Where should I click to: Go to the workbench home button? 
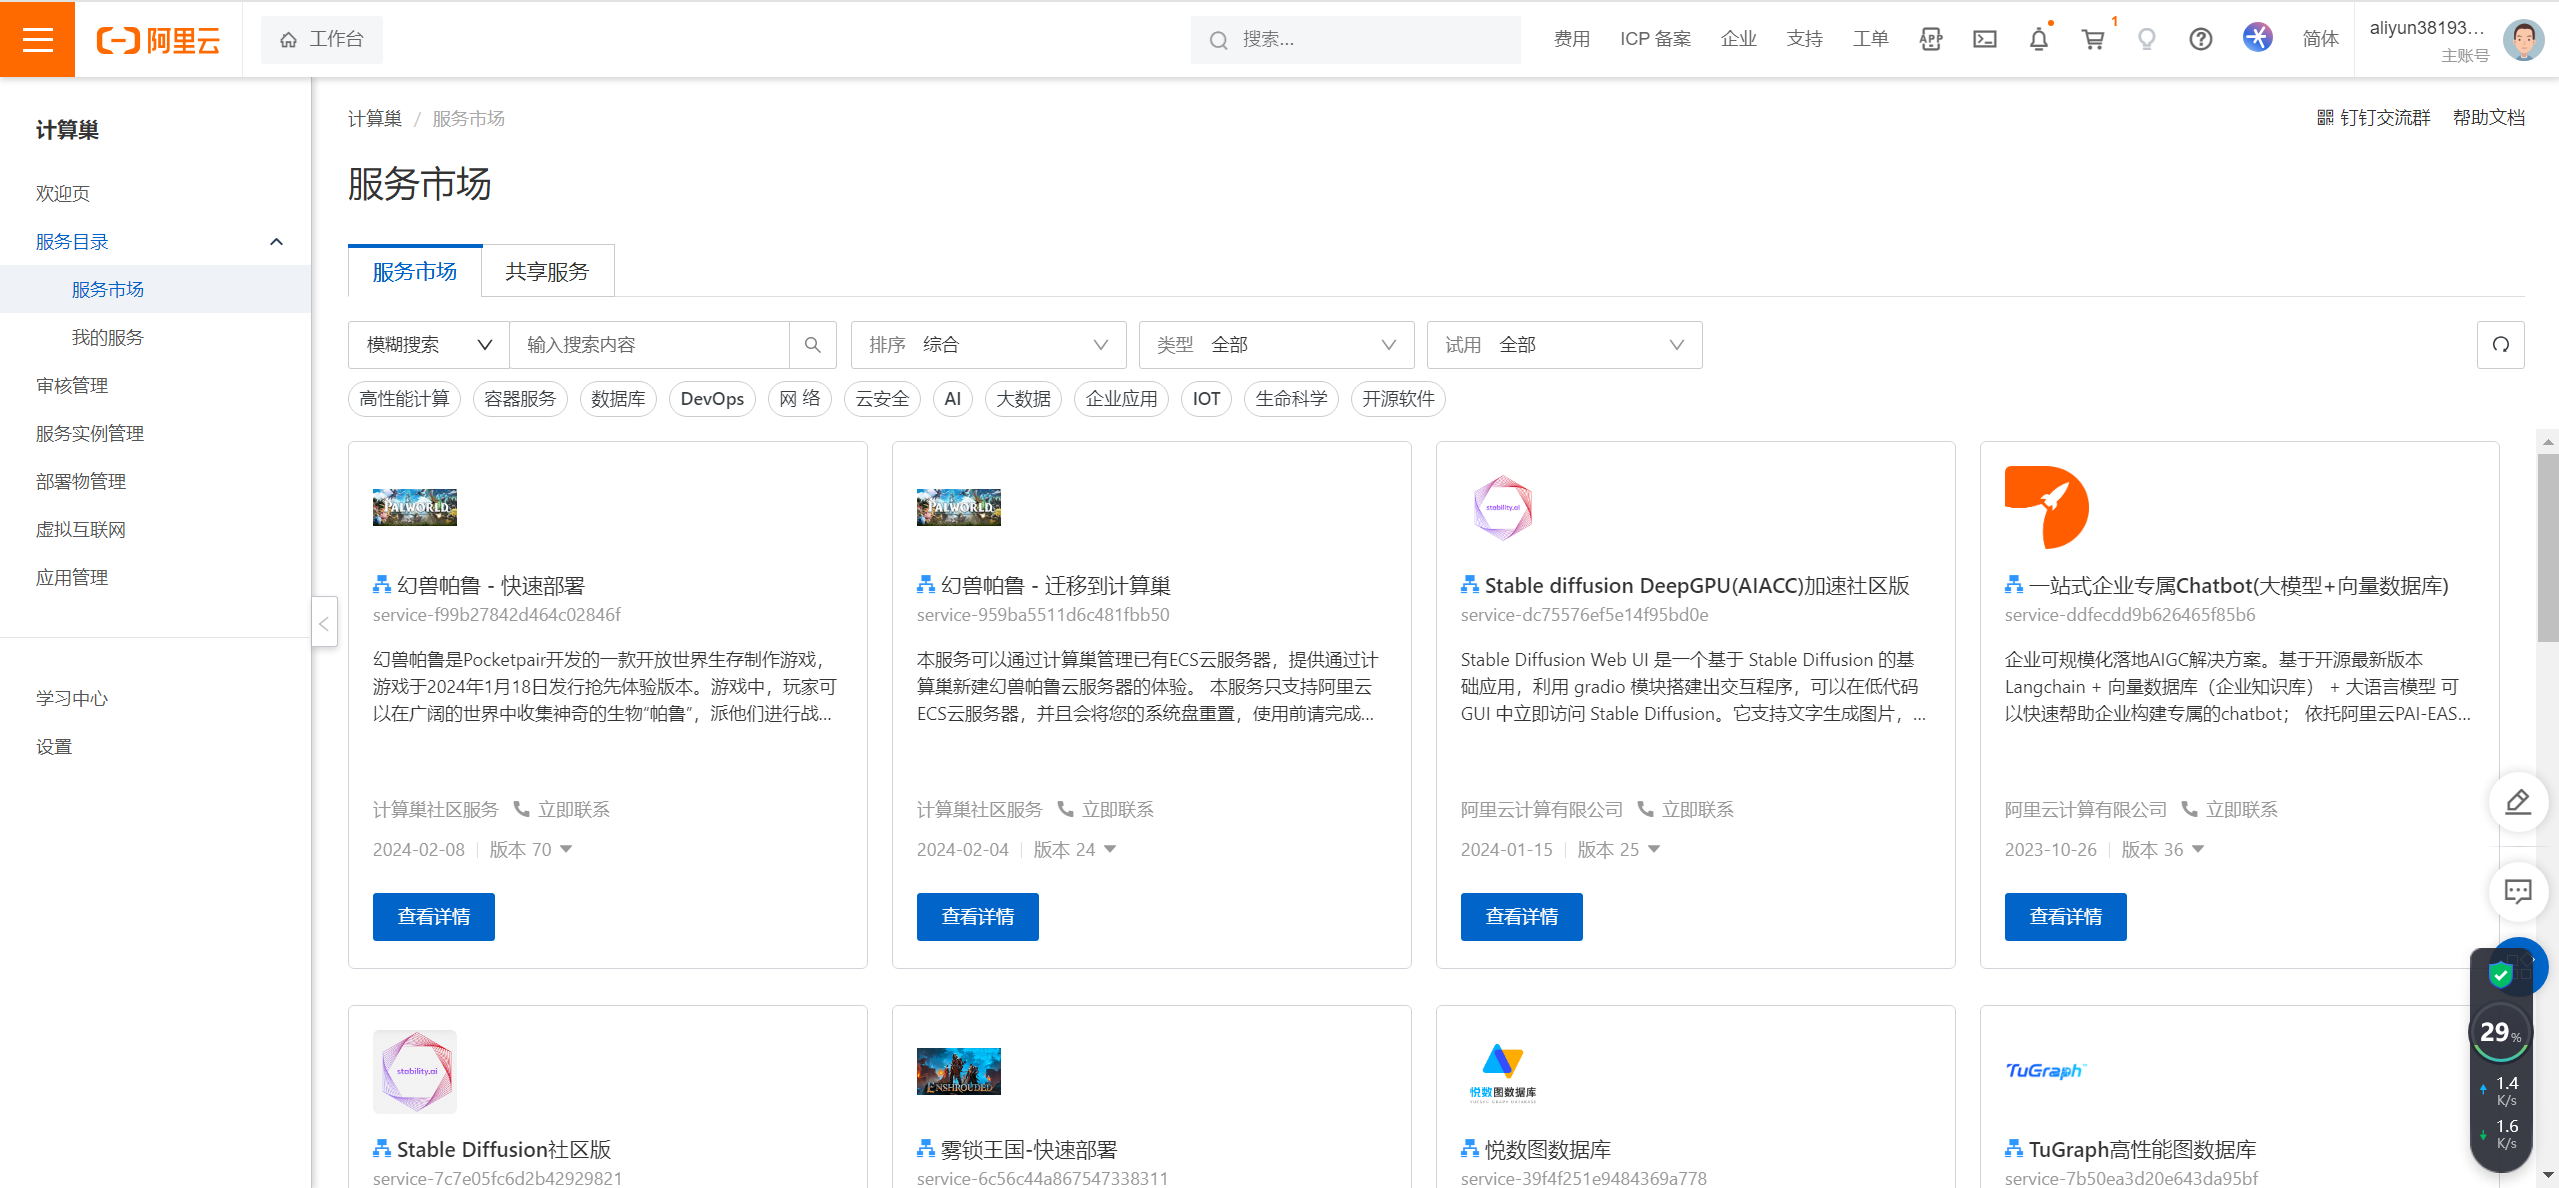click(322, 39)
